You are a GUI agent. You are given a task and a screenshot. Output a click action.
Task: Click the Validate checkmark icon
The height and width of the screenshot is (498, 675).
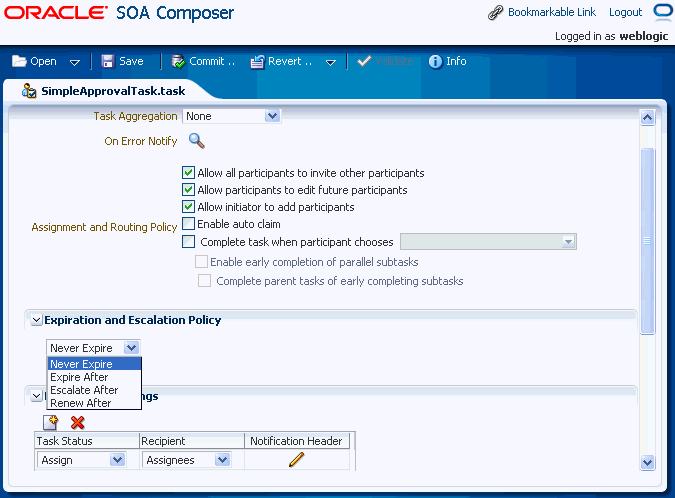point(364,61)
